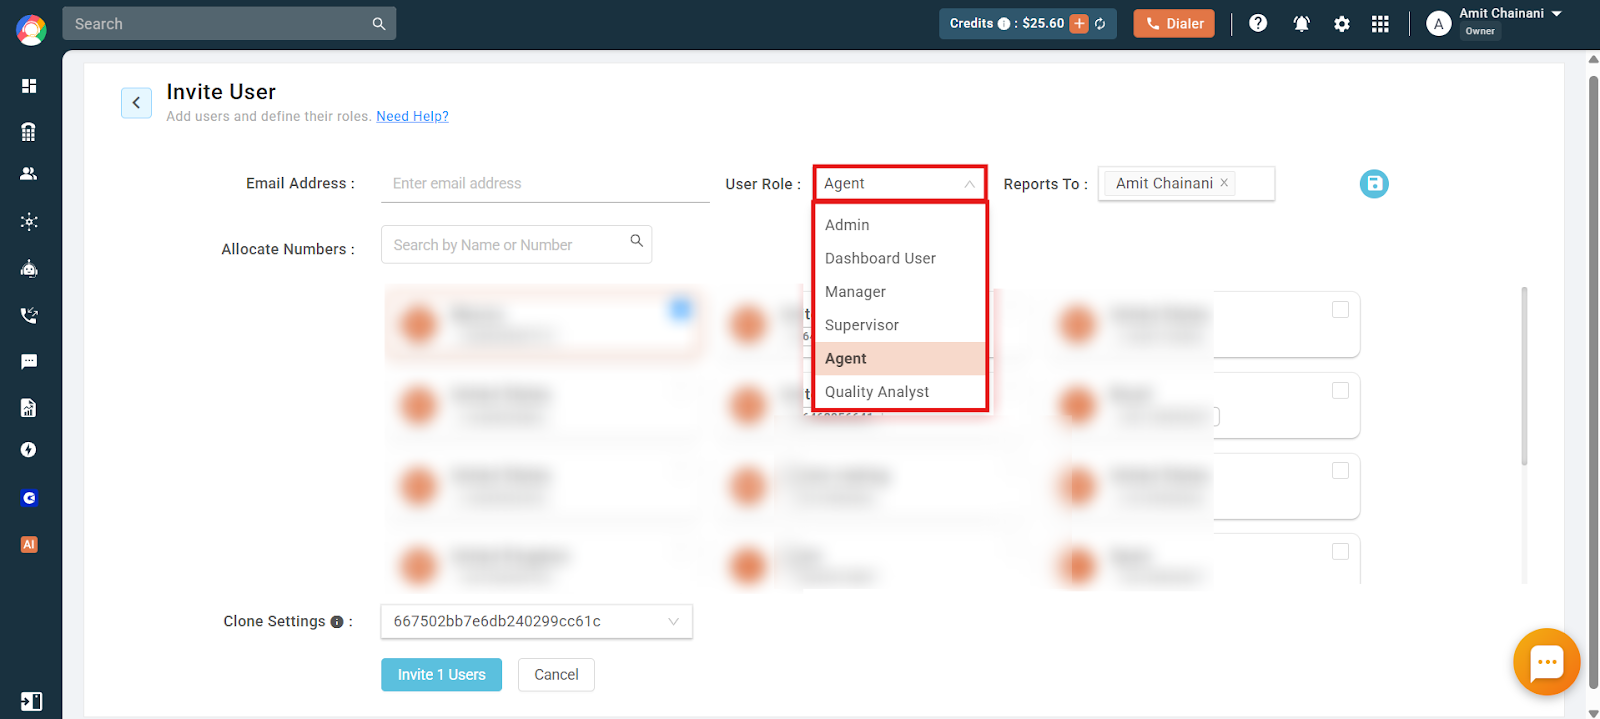Click the Invite 1 Users button

441,675
